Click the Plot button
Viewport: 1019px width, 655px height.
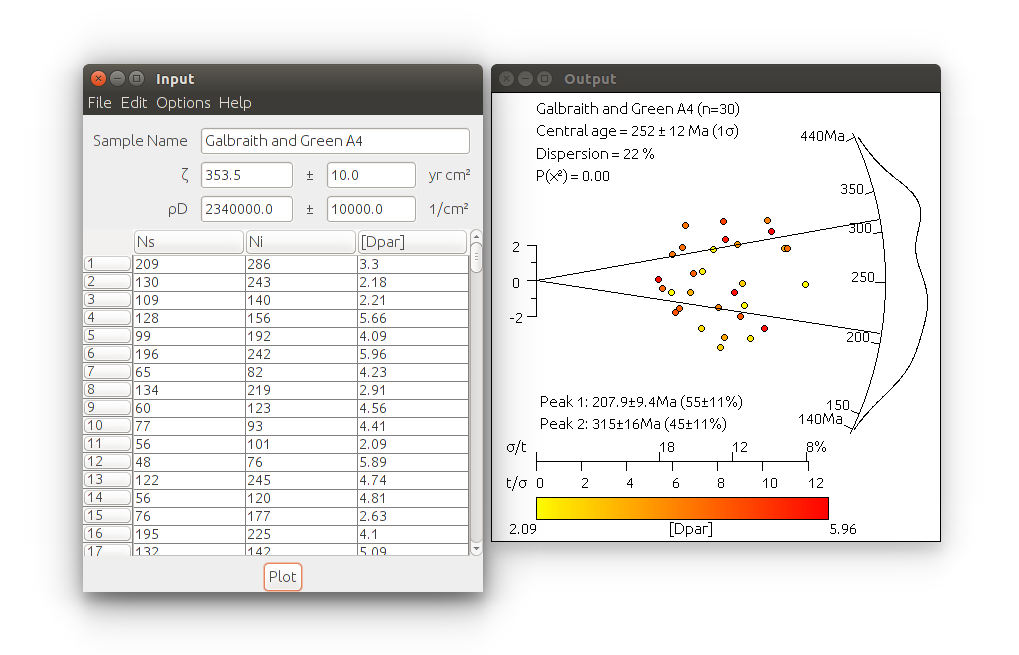click(283, 577)
